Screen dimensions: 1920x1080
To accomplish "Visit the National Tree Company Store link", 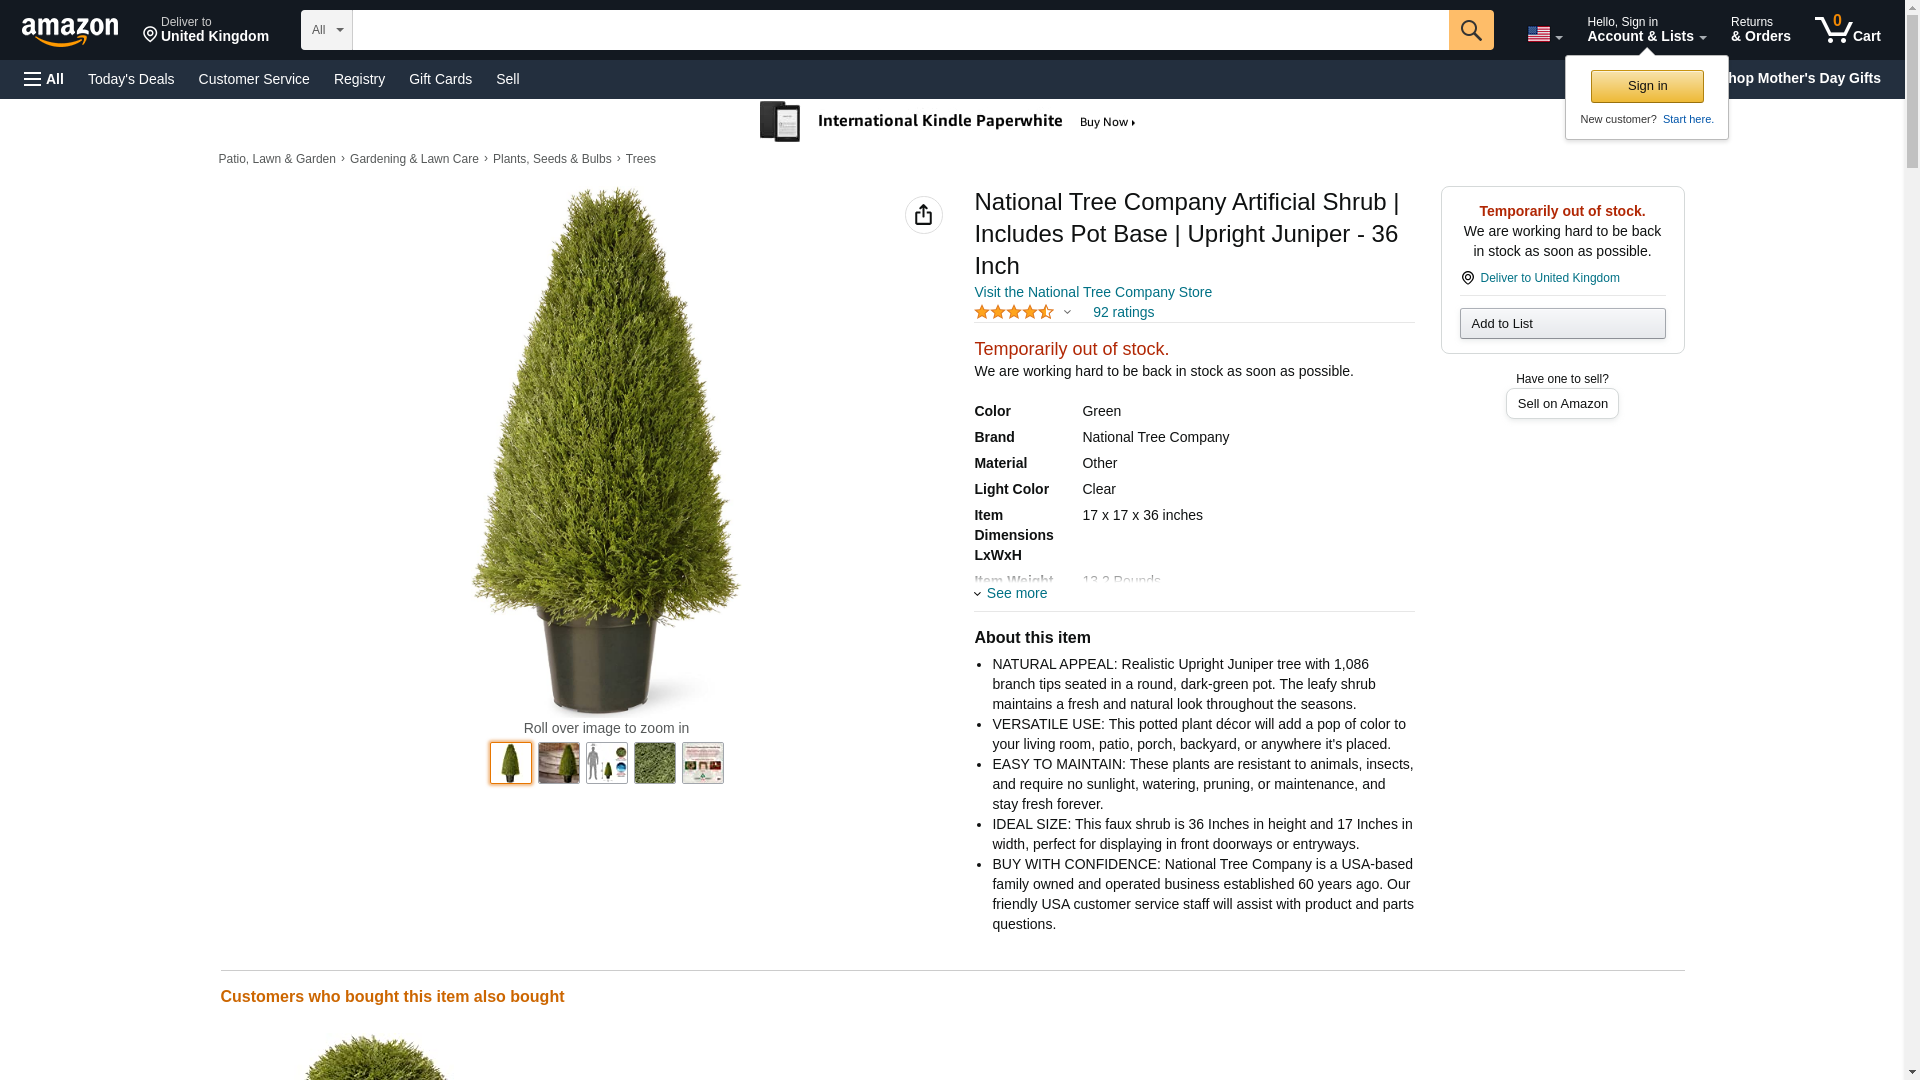I will click(x=1093, y=292).
